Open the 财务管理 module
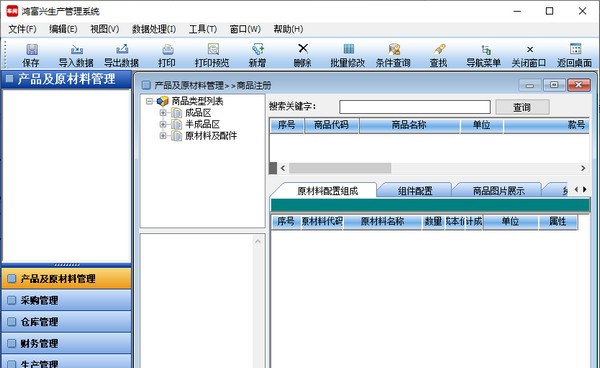The width and height of the screenshot is (600, 368). (x=67, y=343)
